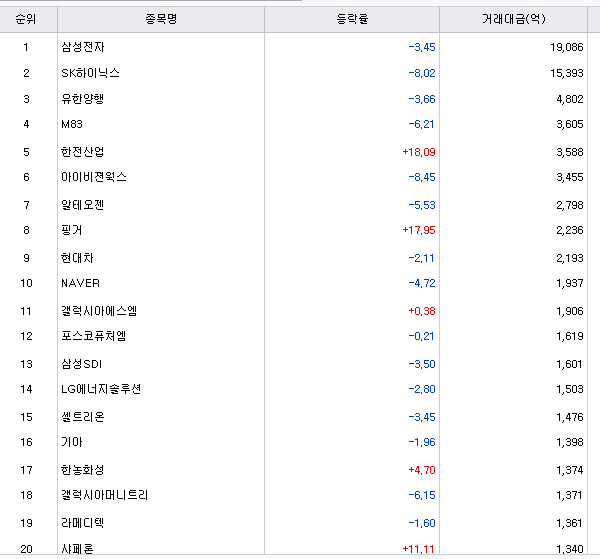Select the 1,503 trading value cell
Image resolution: width=600 pixels, height=559 pixels.
tap(570, 389)
